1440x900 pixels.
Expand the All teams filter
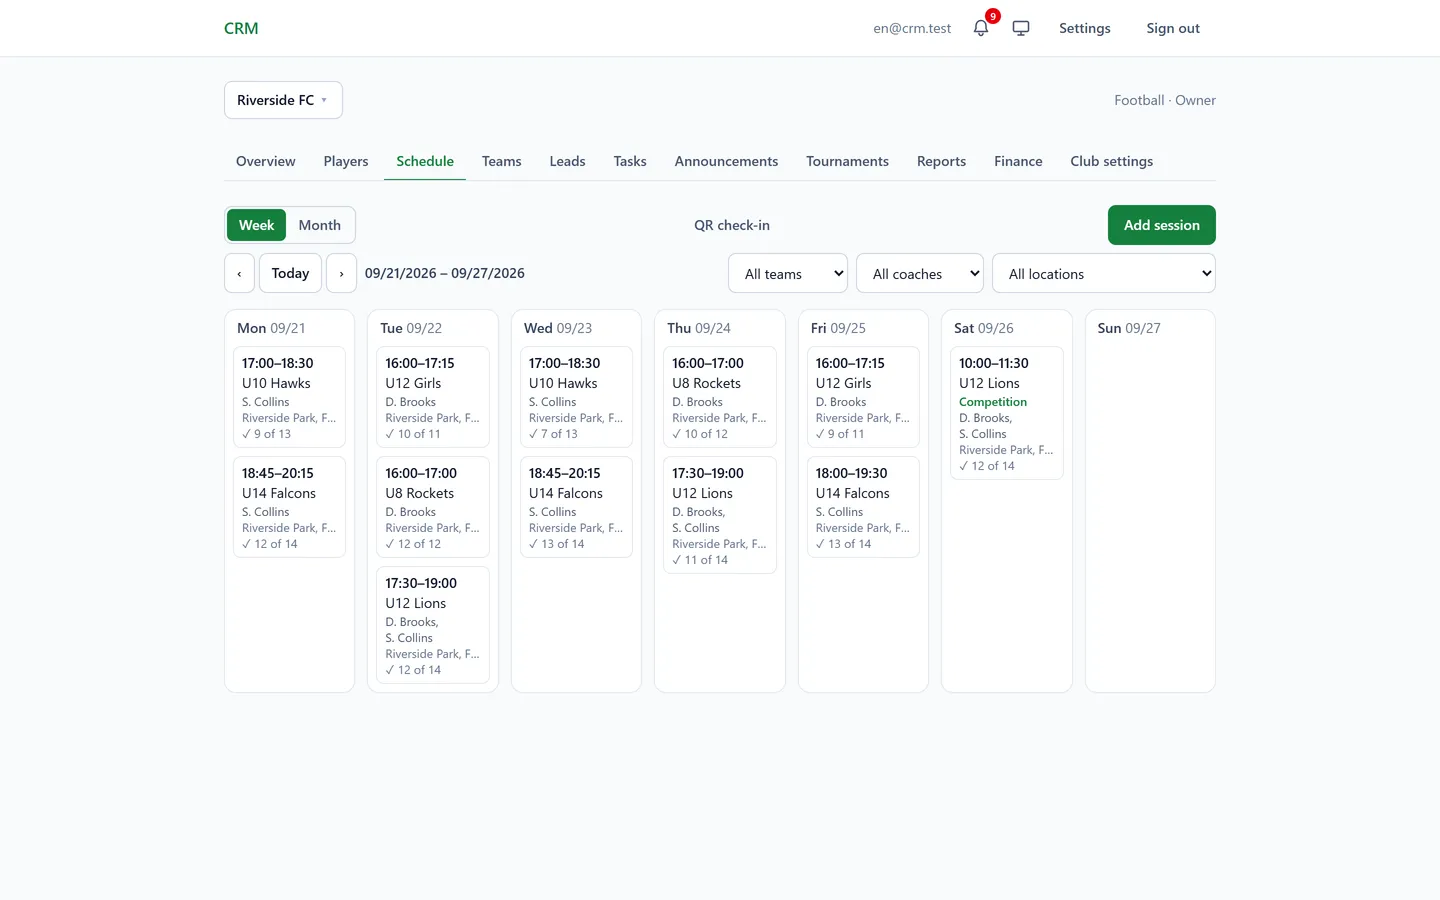[x=788, y=274]
